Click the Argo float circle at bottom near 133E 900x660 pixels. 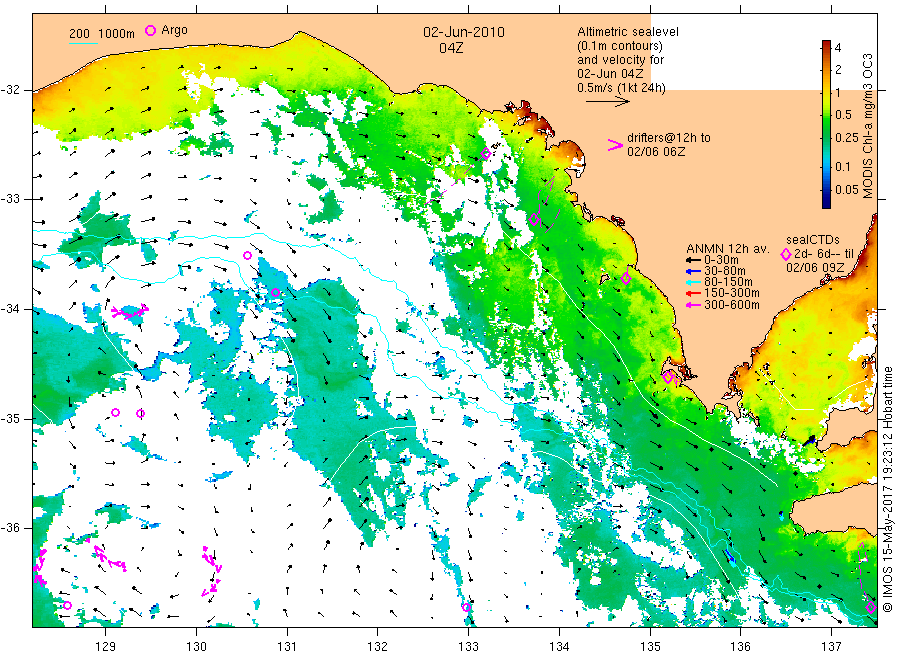pyautogui.click(x=467, y=607)
